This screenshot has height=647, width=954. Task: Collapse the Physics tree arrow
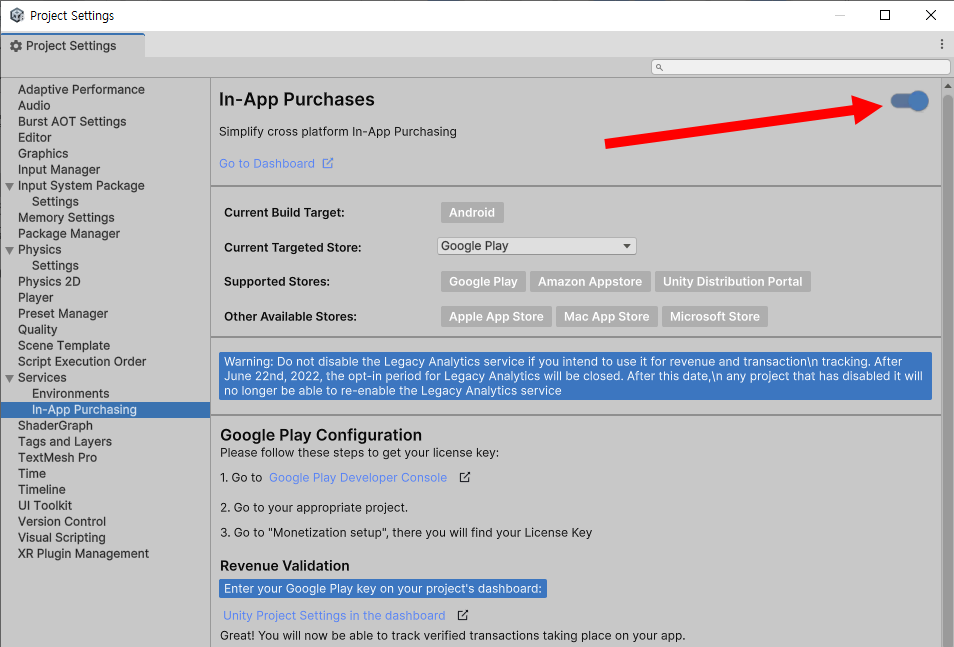9,250
